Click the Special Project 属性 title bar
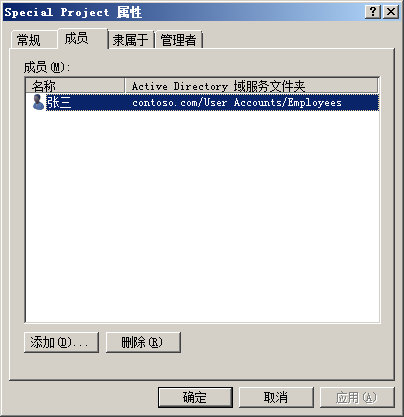Viewport: 404px width, 417px height. [183, 12]
